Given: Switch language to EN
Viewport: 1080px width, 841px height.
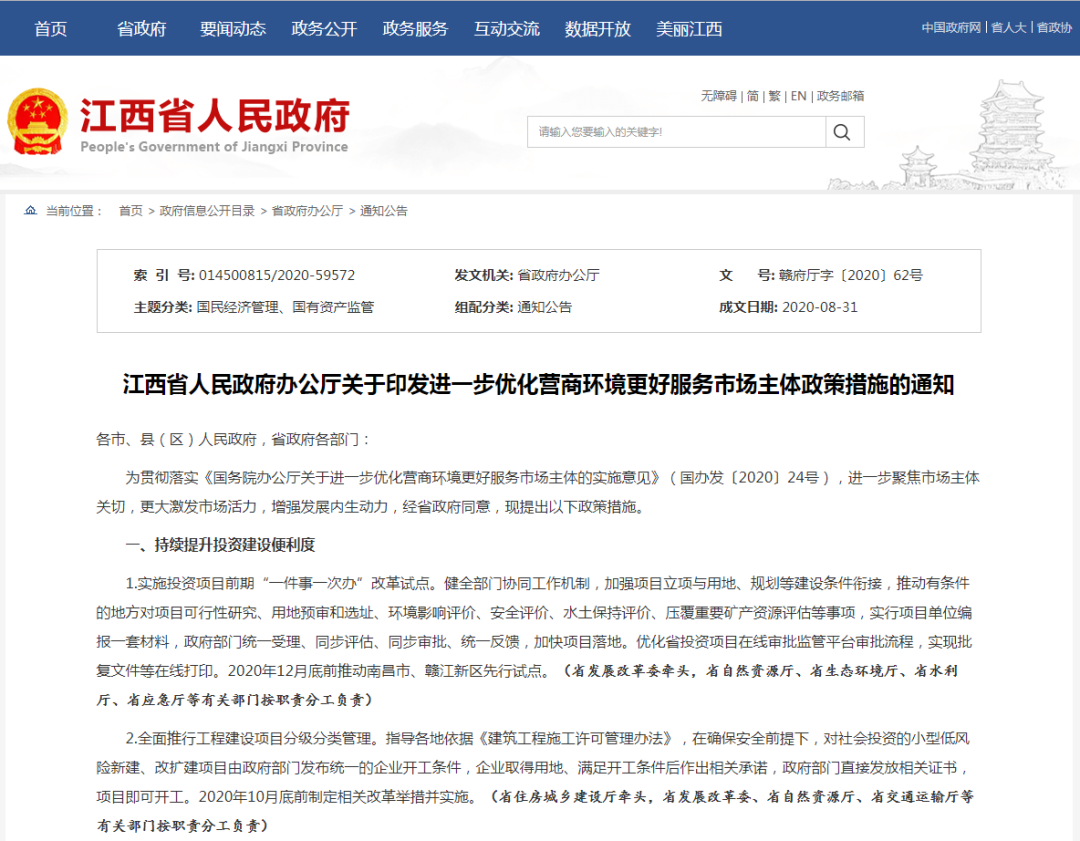Looking at the screenshot, I should [x=798, y=96].
